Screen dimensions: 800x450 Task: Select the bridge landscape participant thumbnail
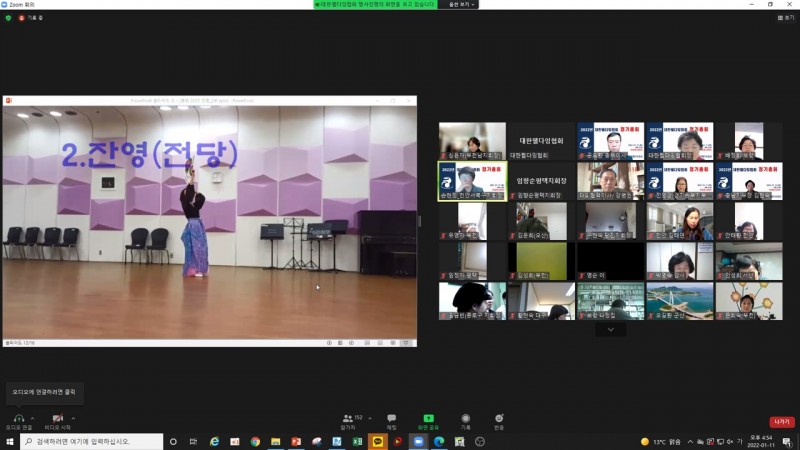(x=679, y=300)
